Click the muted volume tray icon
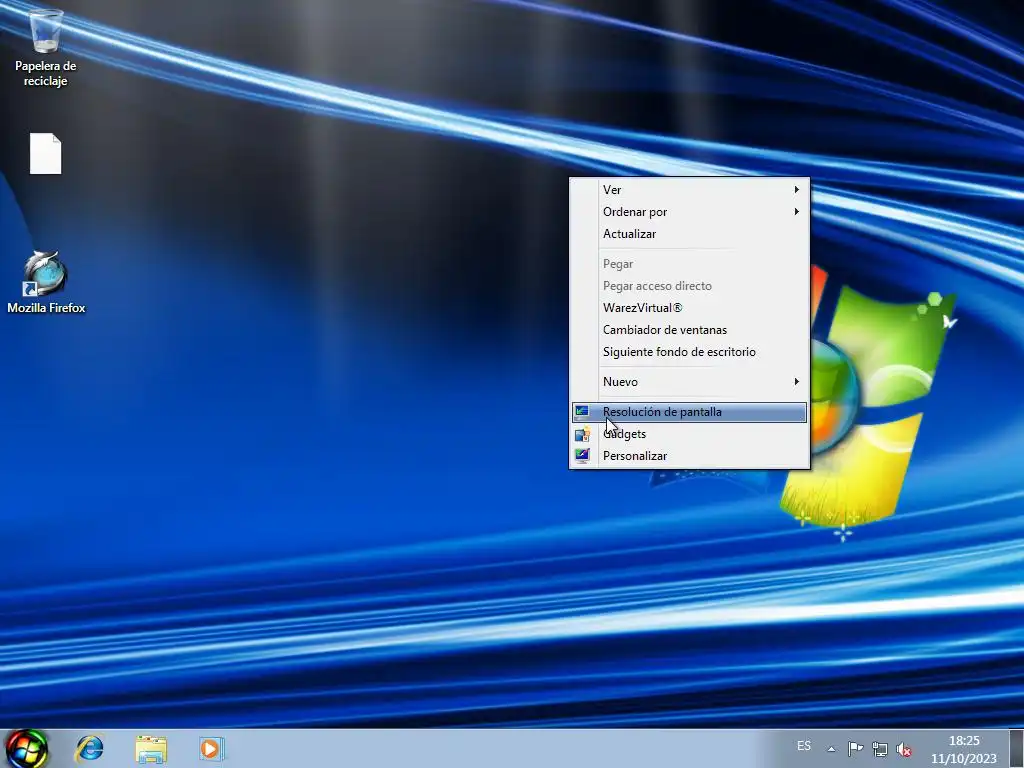This screenshot has width=1024, height=768. pos(904,749)
